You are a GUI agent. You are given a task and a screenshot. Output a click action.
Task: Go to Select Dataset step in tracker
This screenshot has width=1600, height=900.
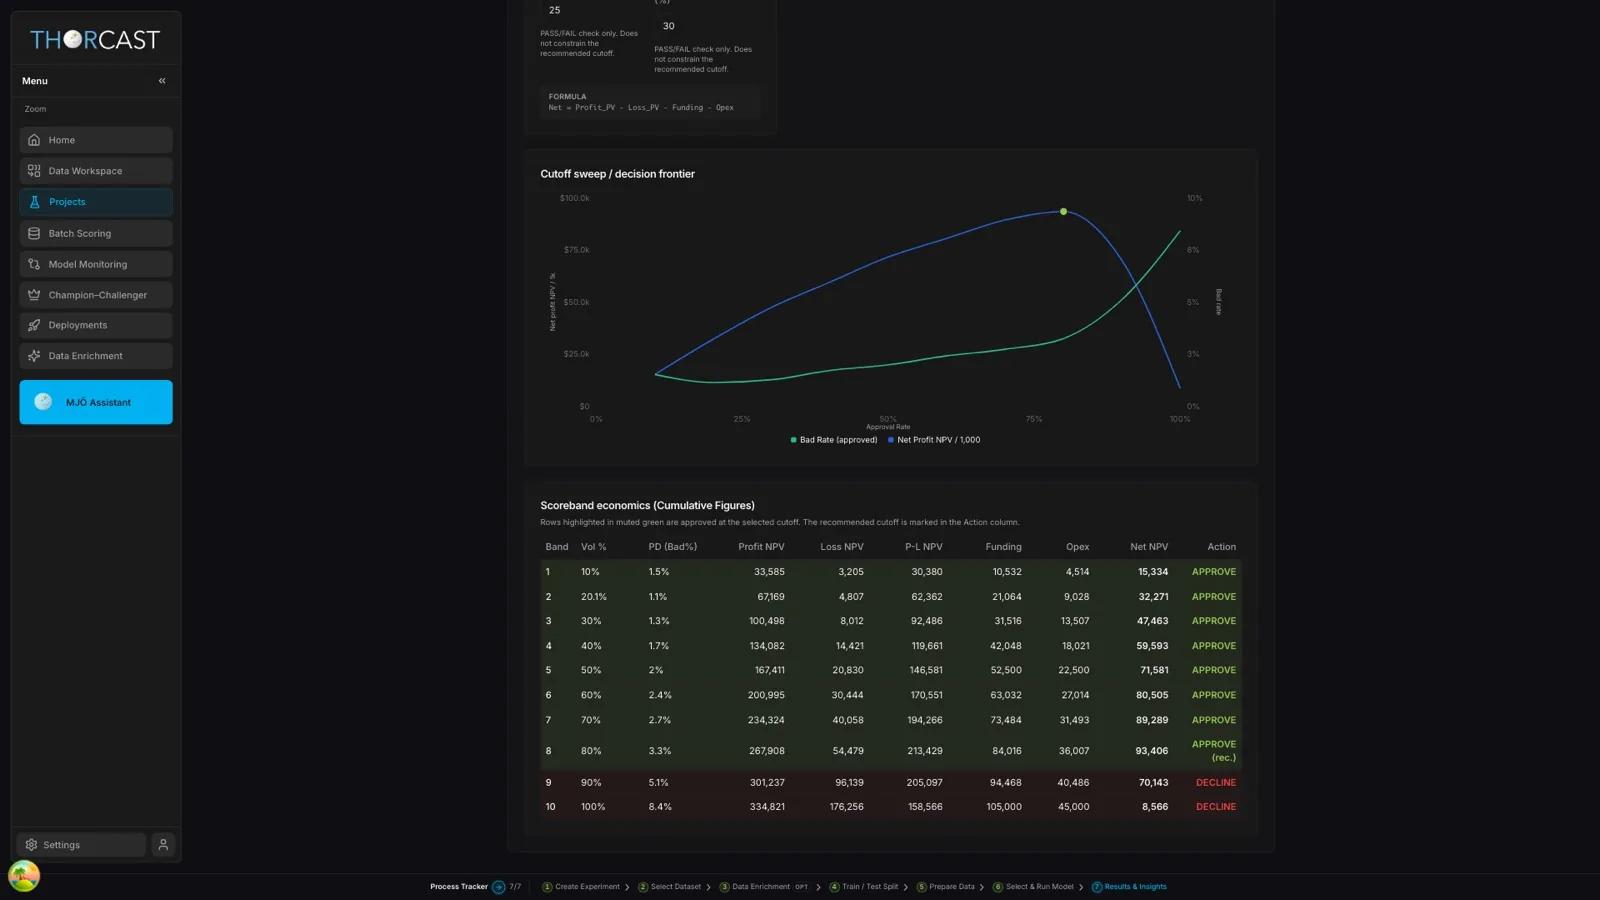click(670, 887)
